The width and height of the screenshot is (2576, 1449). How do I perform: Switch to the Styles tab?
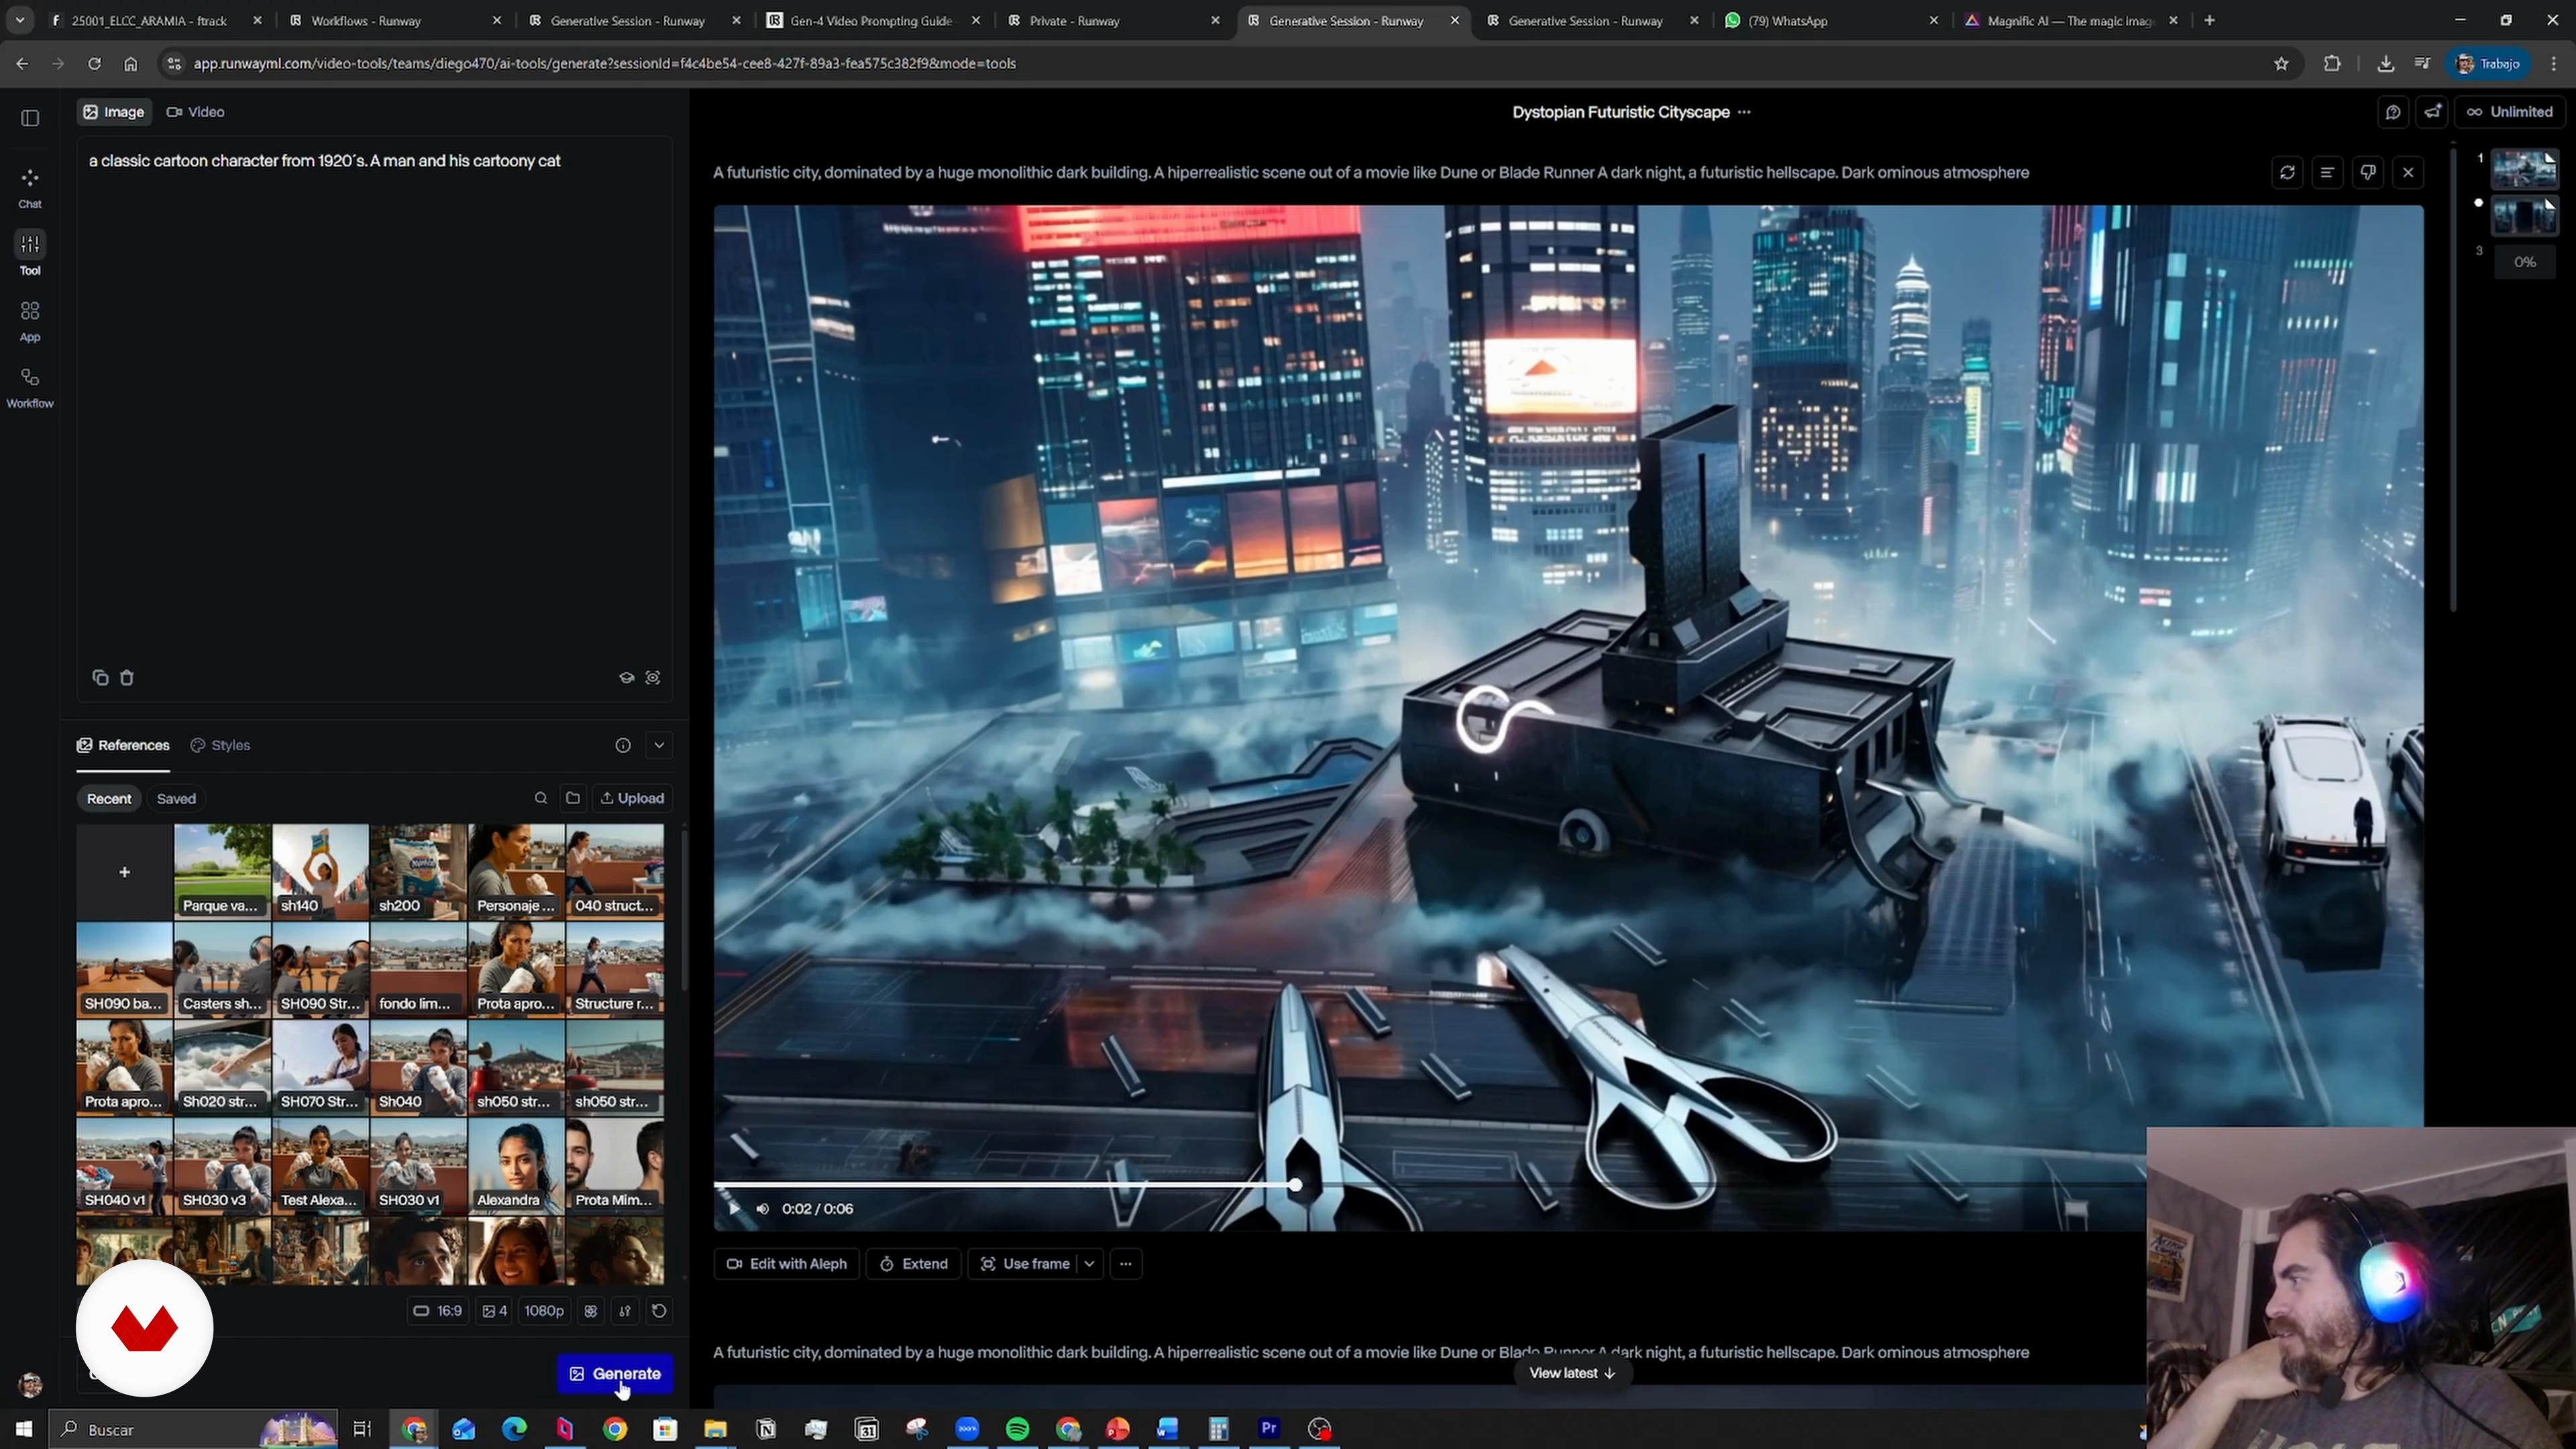(221, 745)
